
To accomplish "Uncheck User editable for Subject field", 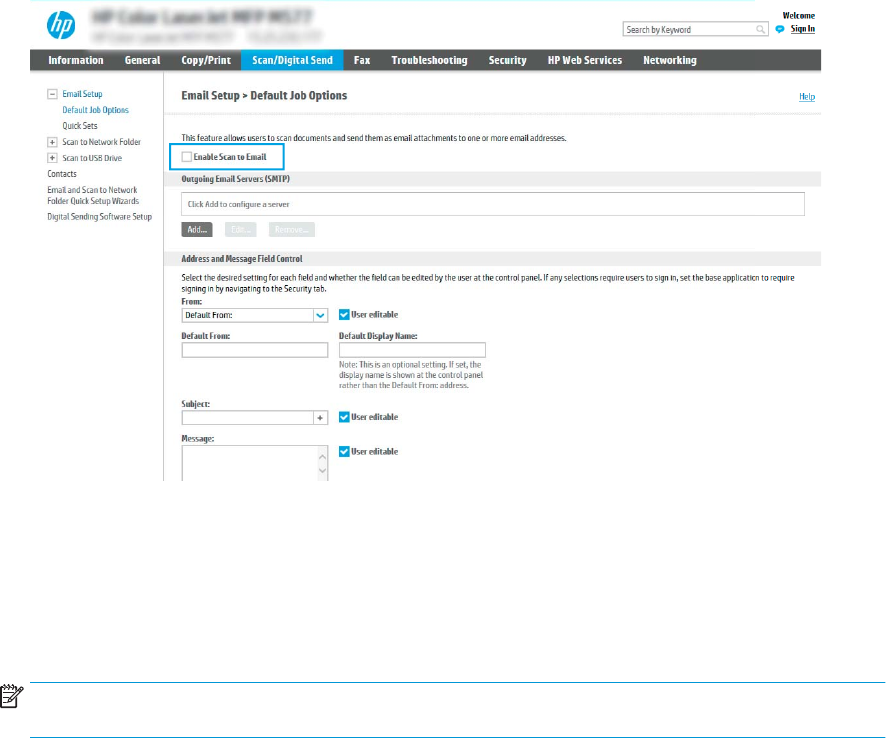I will click(344, 417).
